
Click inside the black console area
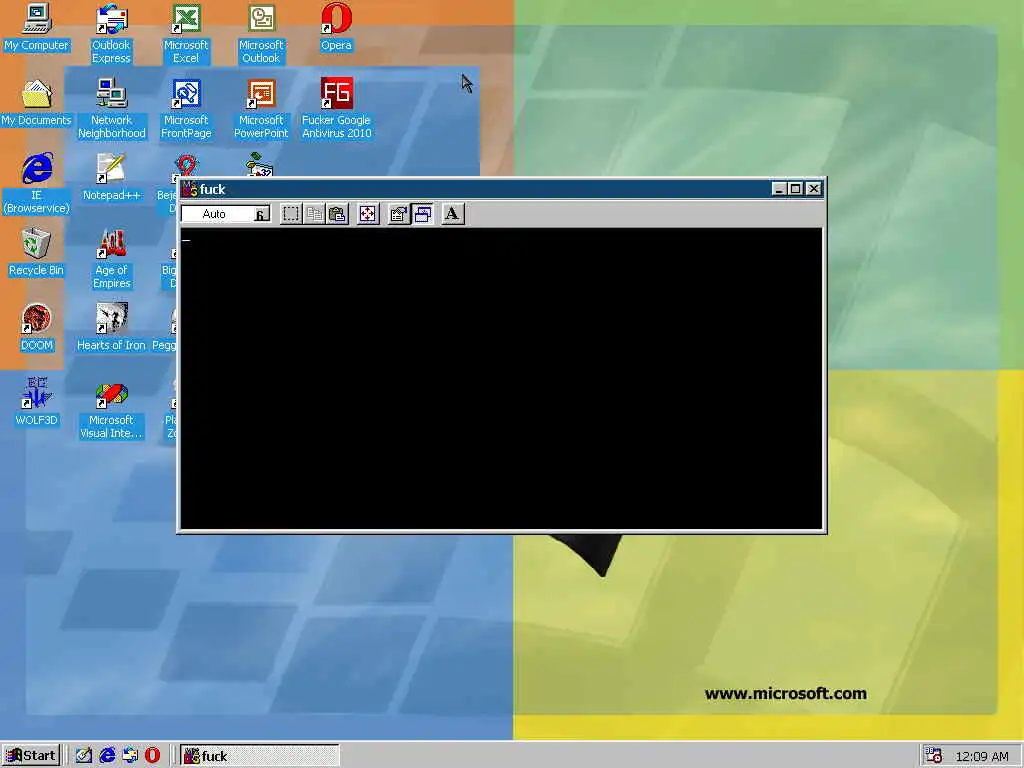click(x=501, y=378)
